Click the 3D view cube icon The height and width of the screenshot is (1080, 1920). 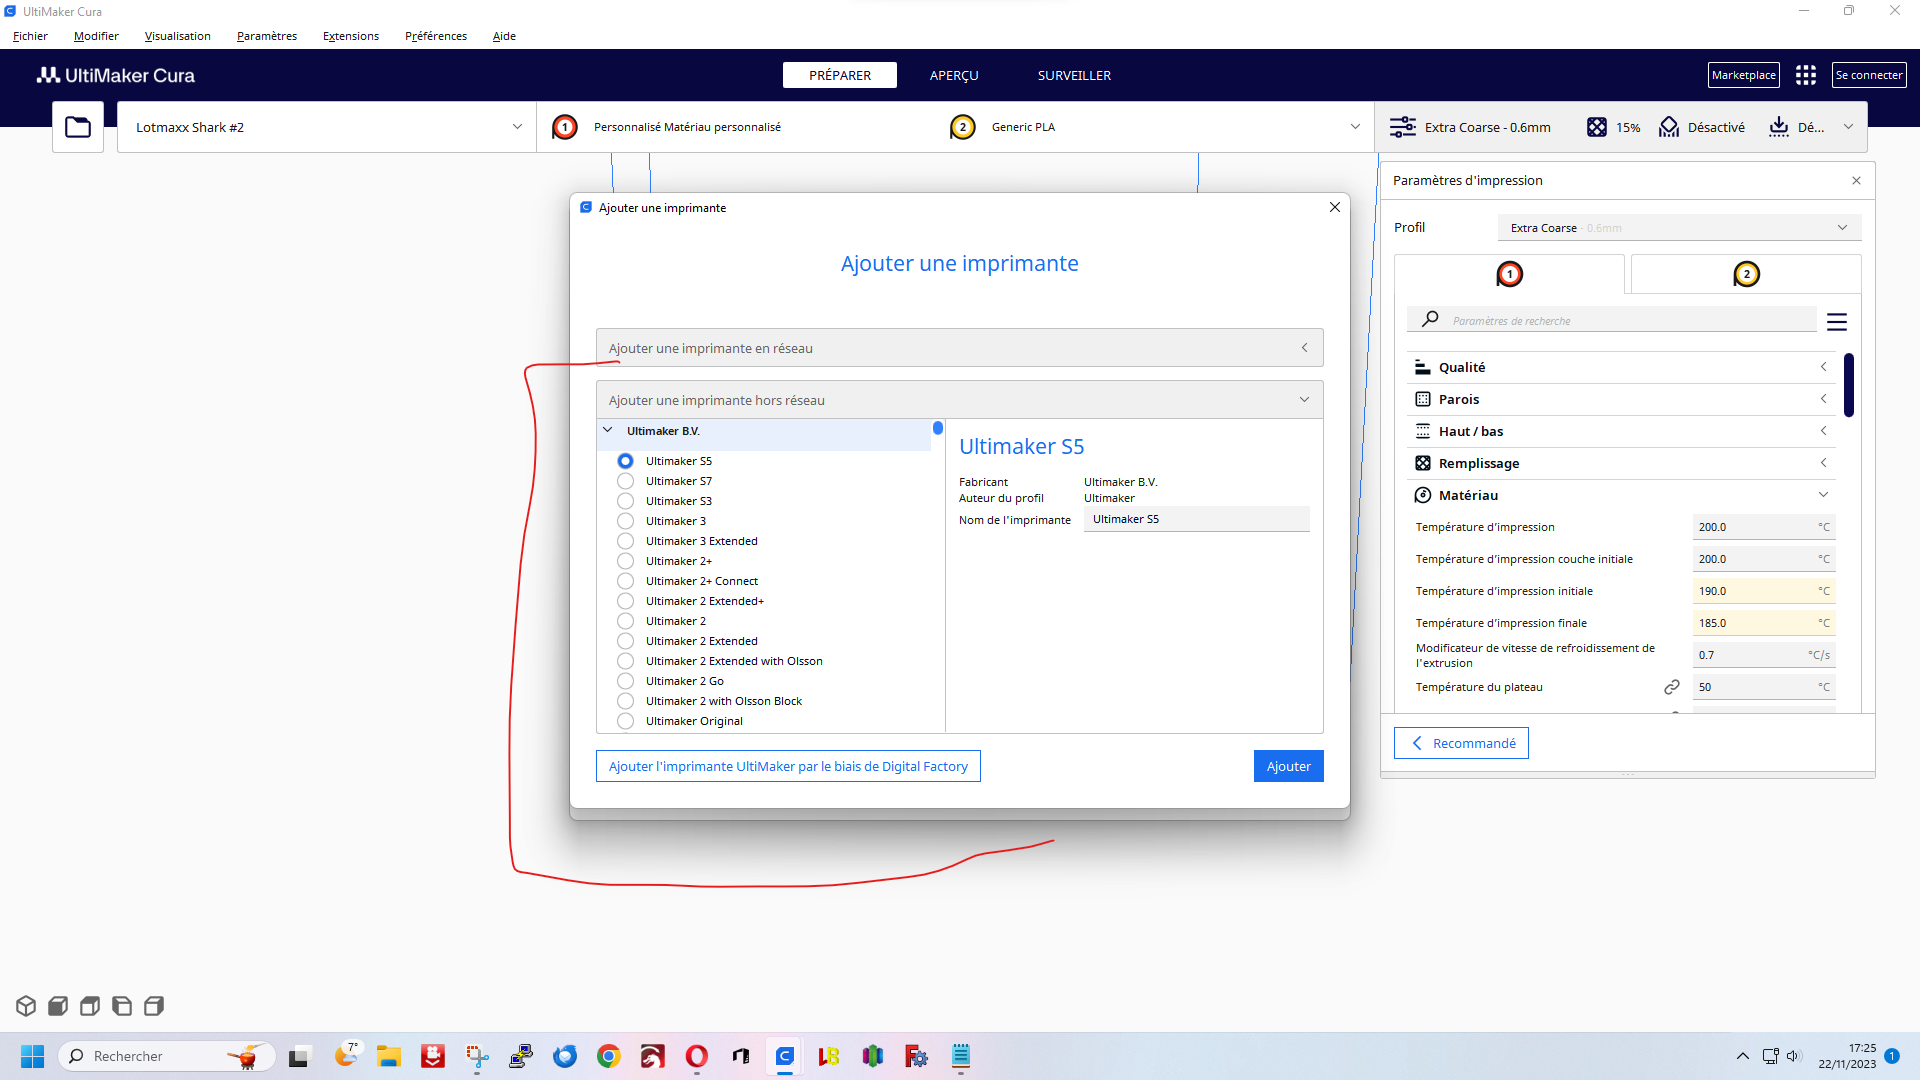coord(26,1006)
